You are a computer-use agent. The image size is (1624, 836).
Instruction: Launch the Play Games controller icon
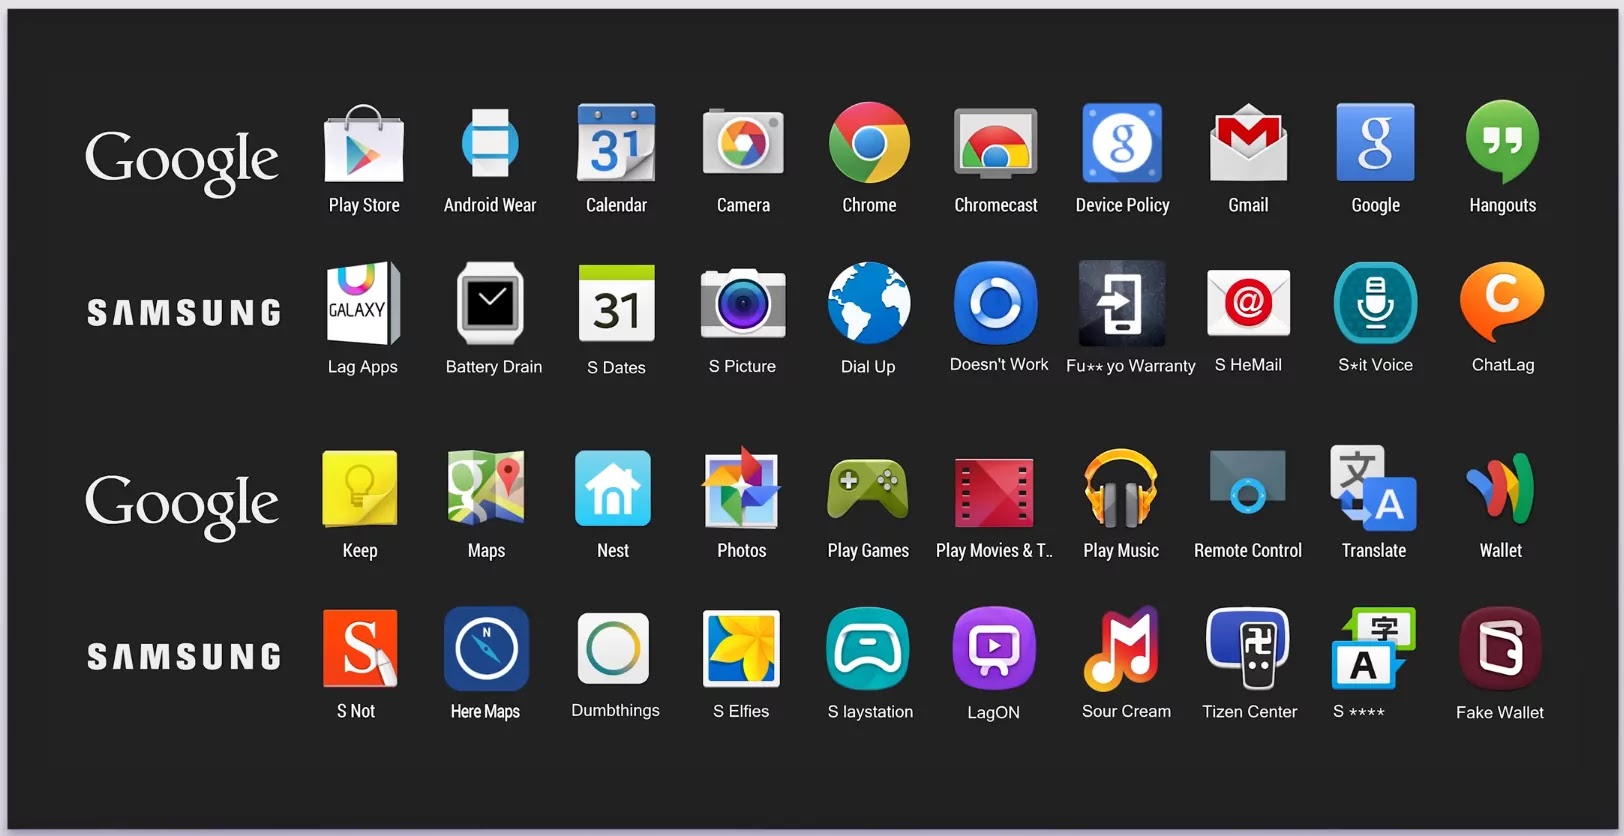[x=868, y=490]
